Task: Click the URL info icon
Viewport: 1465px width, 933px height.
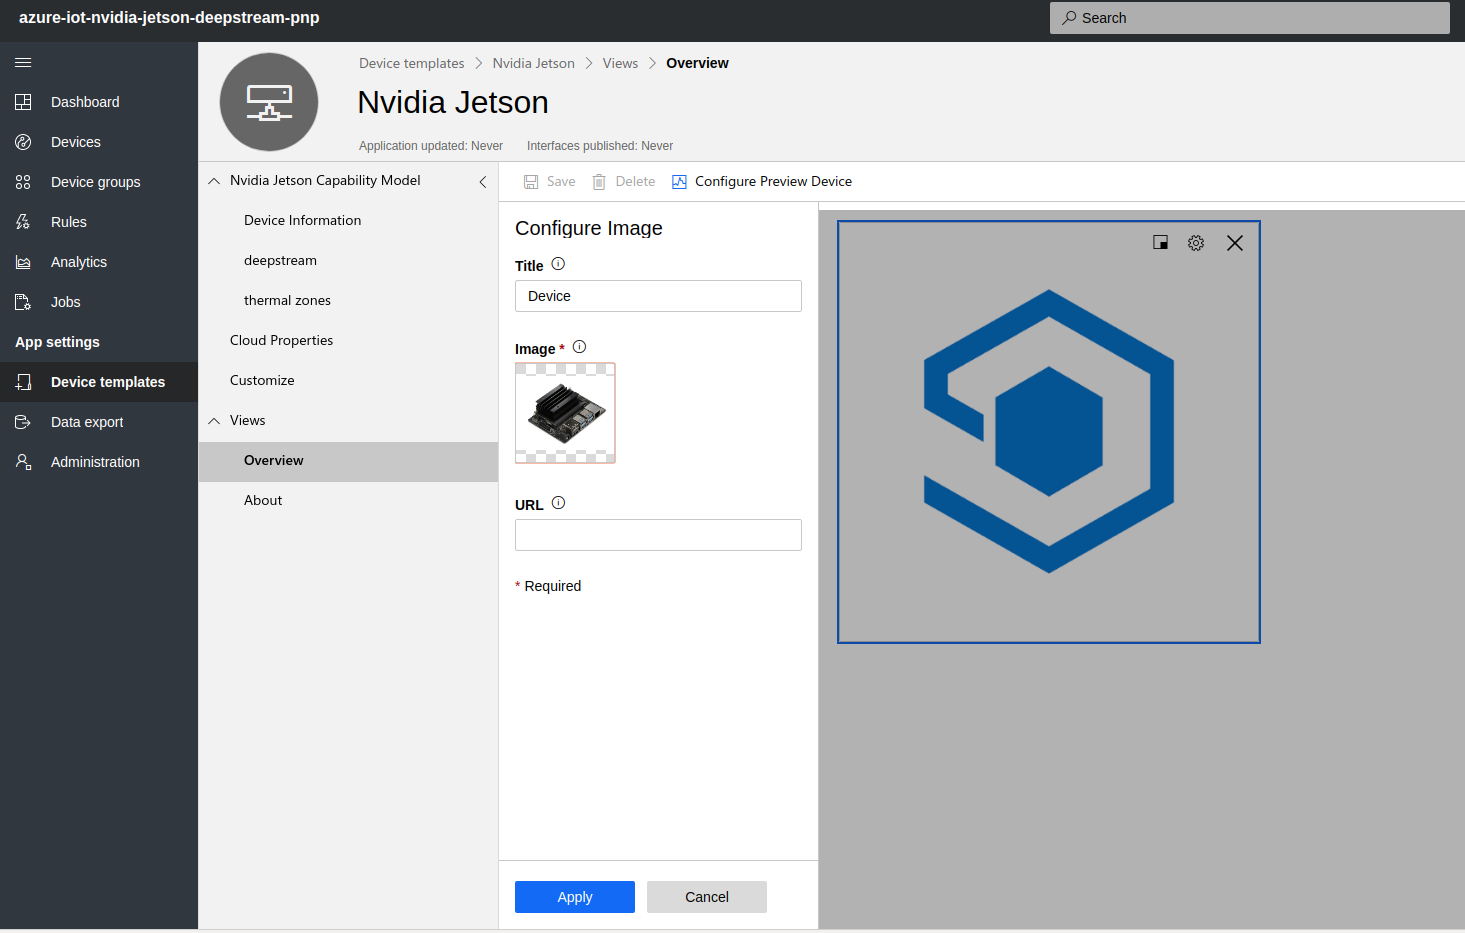Action: (x=558, y=503)
